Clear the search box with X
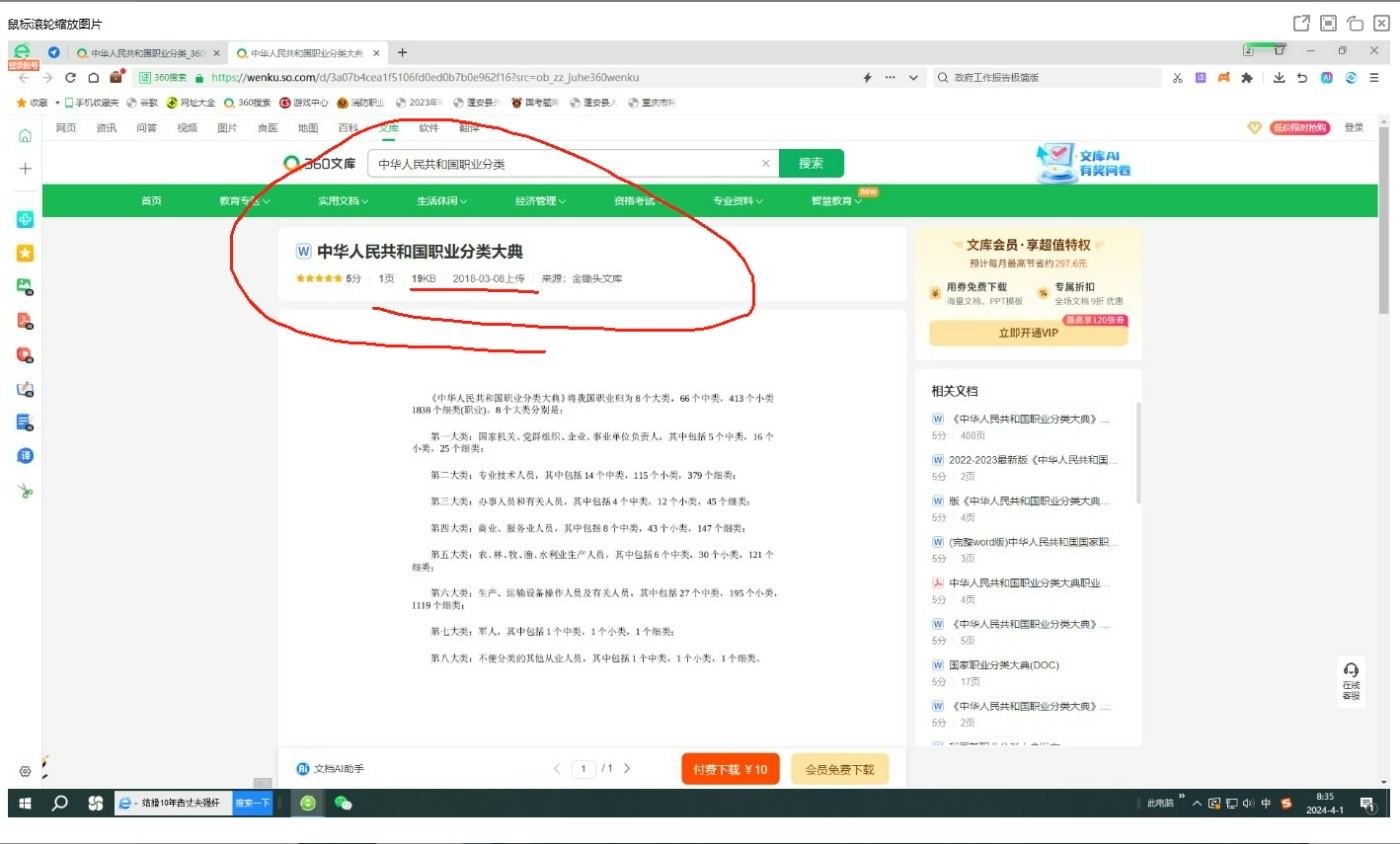1400x844 pixels. (x=766, y=163)
